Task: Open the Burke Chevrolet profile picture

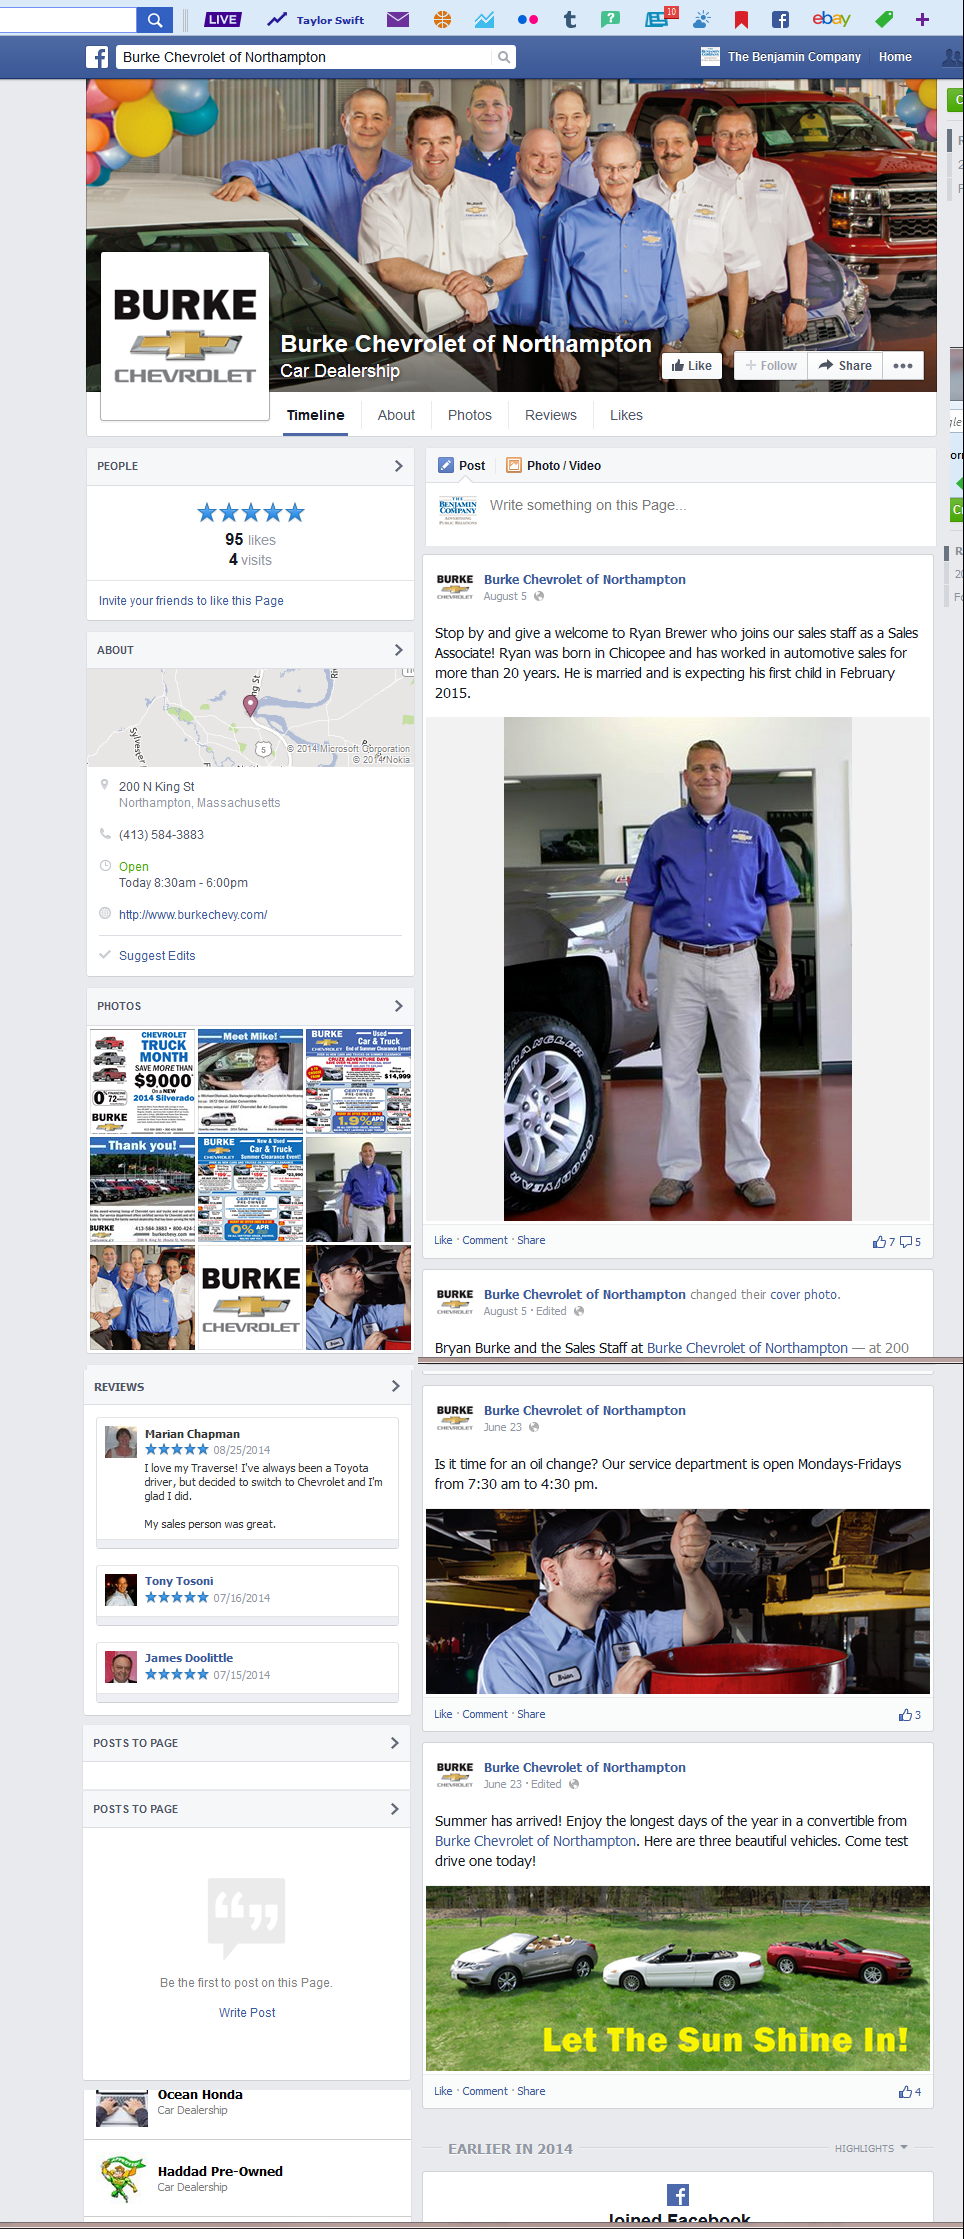Action: [x=185, y=336]
